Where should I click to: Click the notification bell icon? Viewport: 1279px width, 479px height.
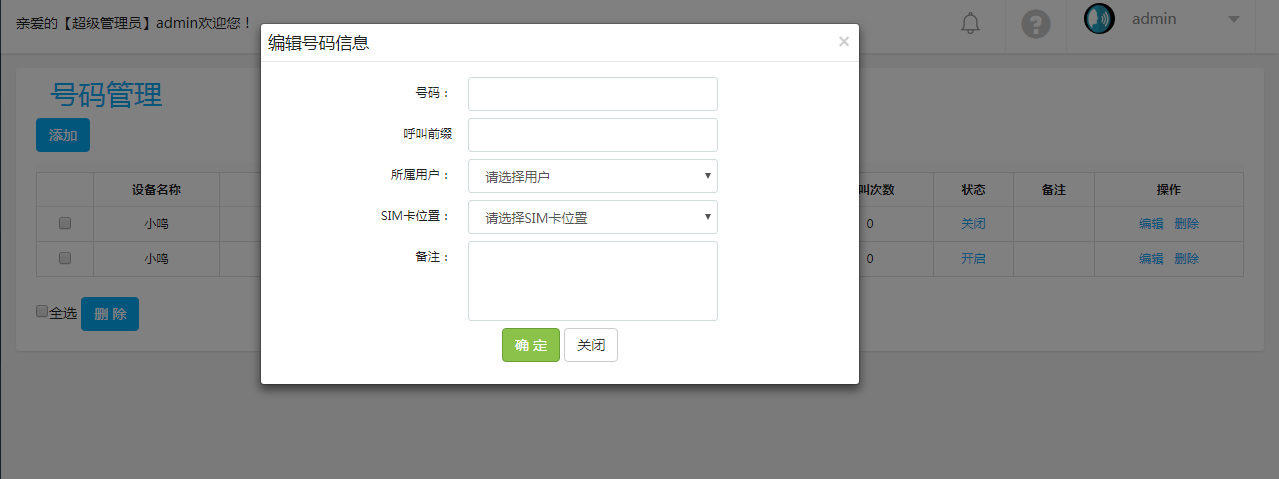[x=970, y=24]
